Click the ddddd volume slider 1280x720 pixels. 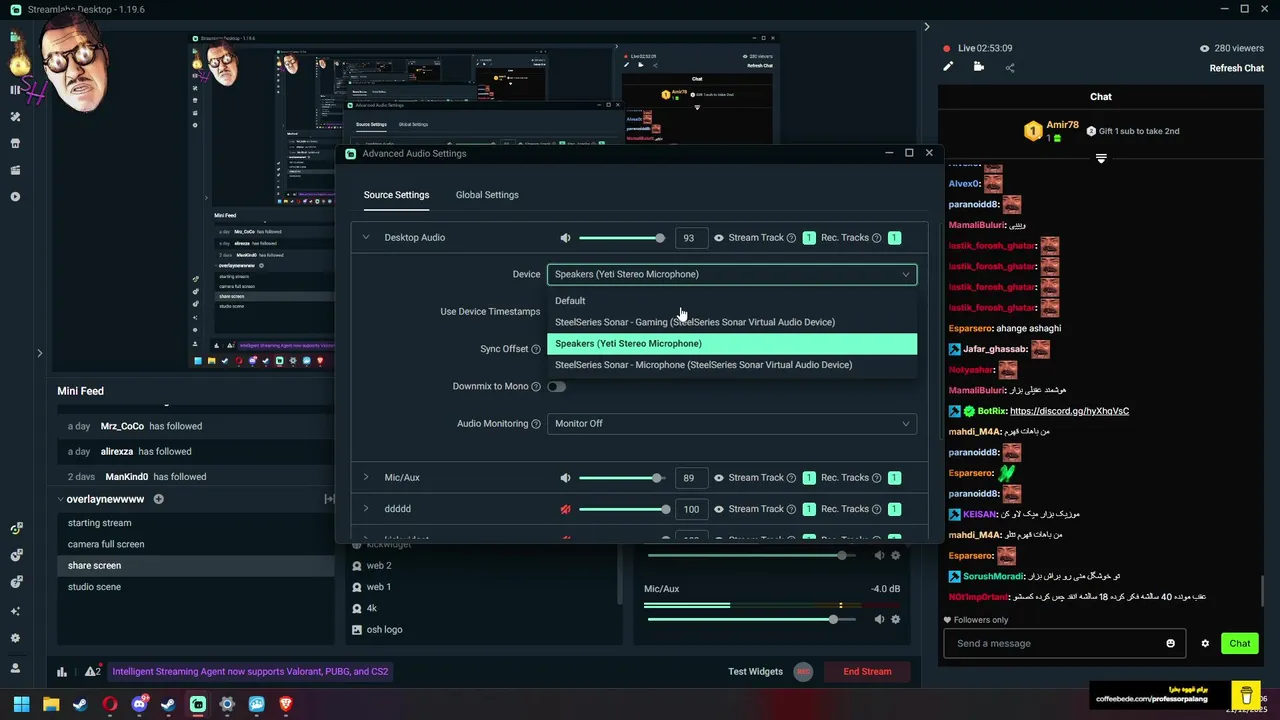[x=624, y=509]
